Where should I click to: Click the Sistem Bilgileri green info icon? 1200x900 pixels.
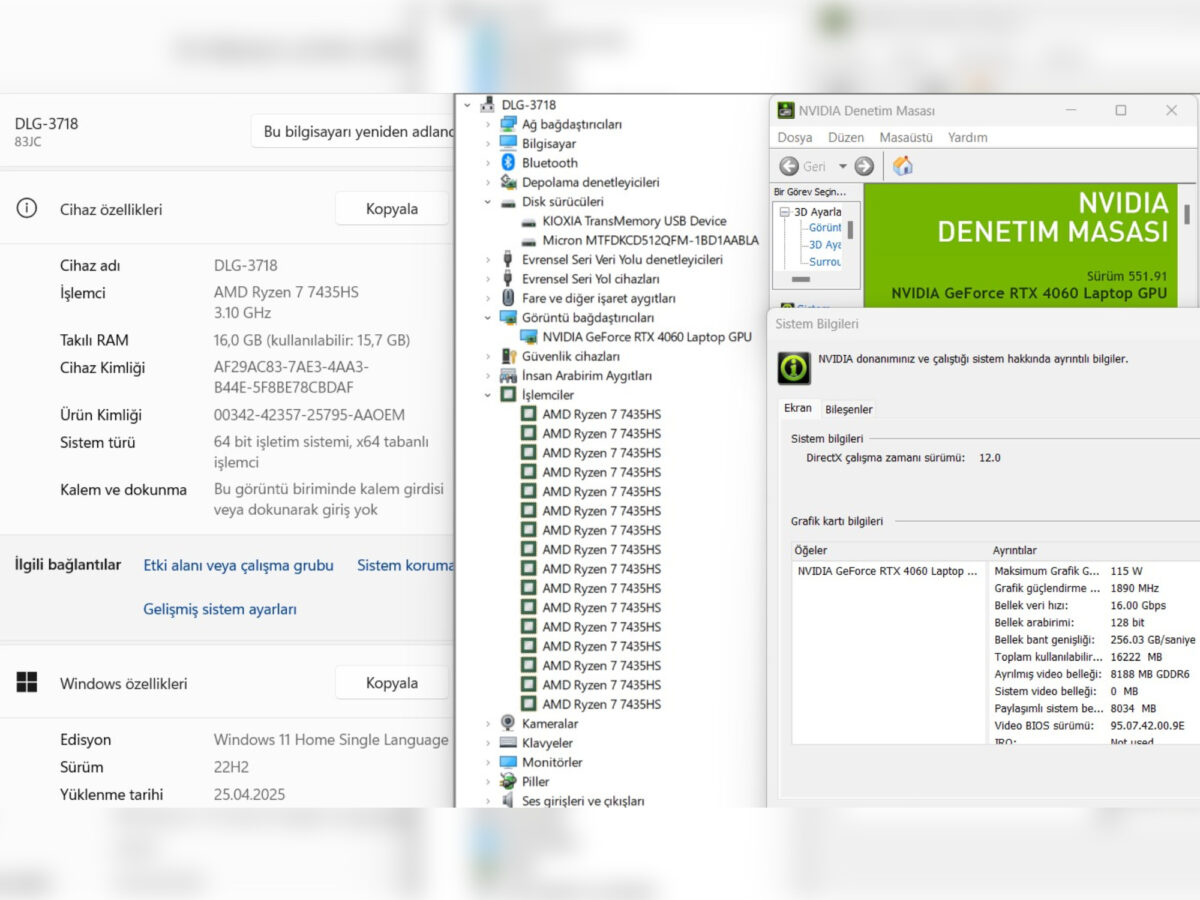[793, 368]
